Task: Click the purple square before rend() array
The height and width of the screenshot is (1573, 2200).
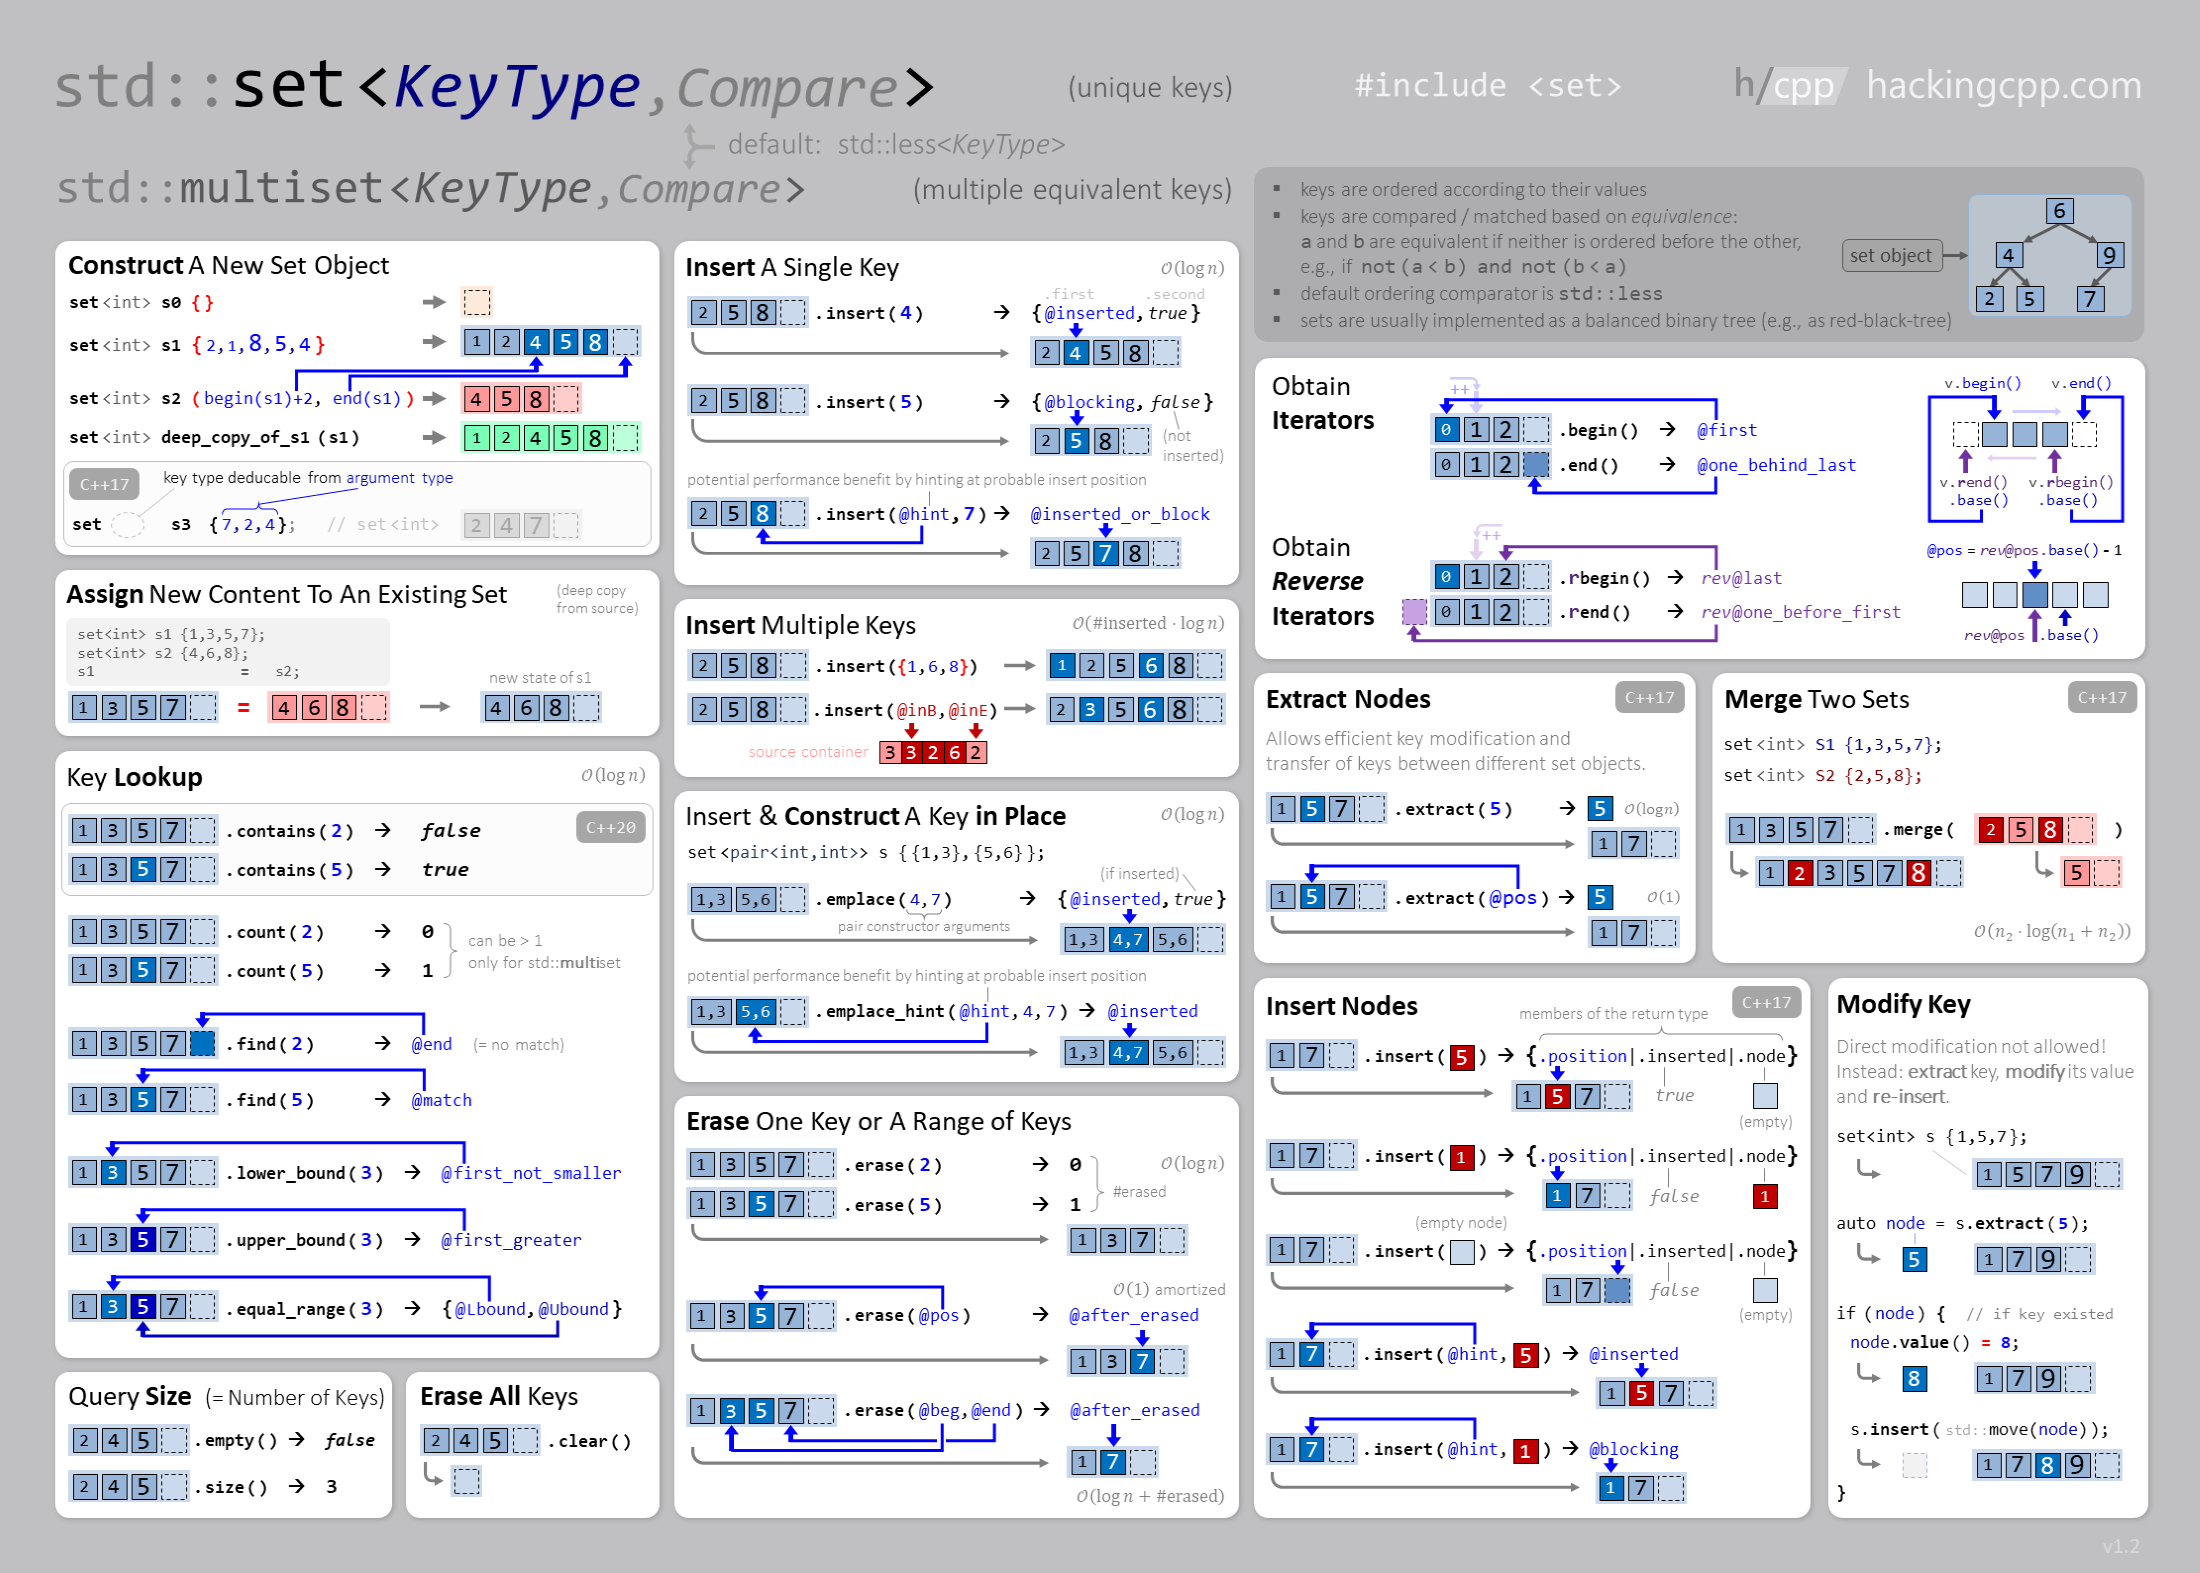Action: point(1414,611)
